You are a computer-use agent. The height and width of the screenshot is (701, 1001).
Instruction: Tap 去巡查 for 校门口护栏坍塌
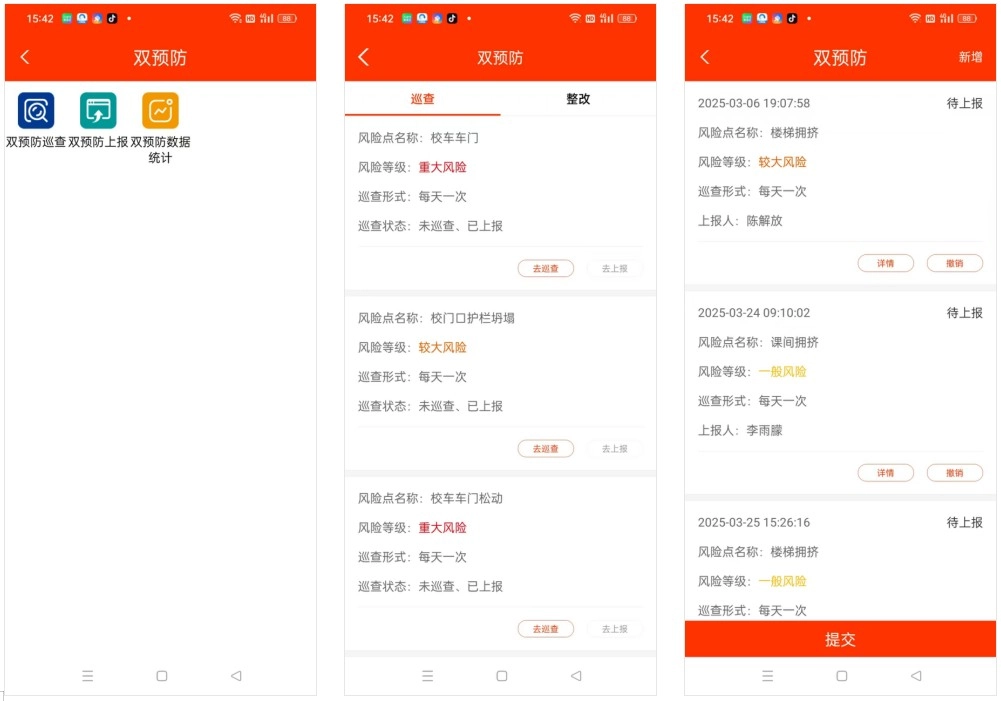pos(545,449)
